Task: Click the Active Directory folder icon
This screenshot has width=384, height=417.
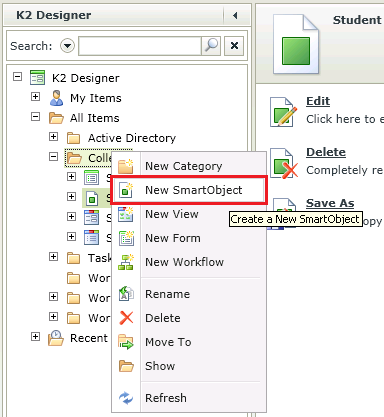Action: coord(73,138)
